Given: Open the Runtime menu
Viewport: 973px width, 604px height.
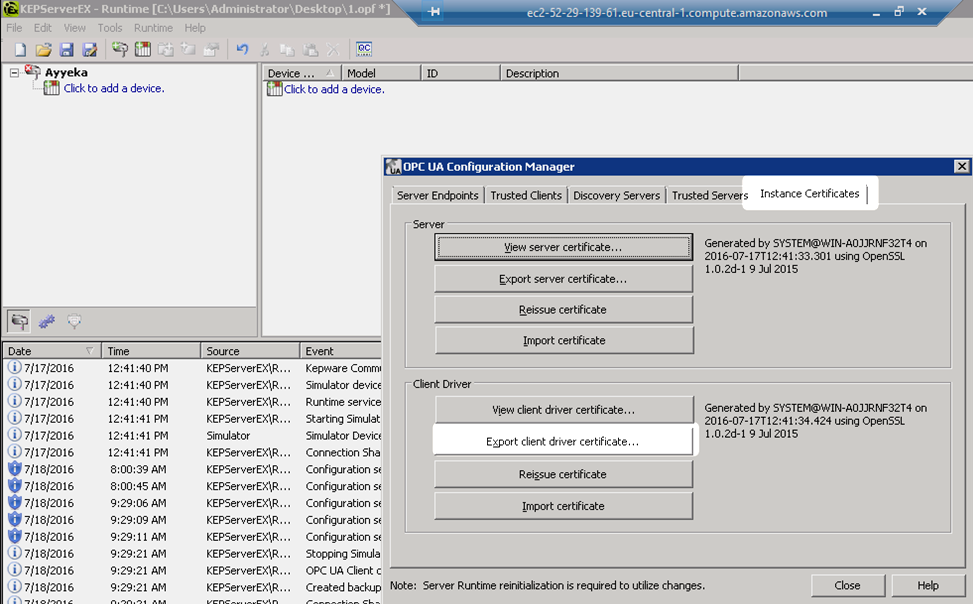Looking at the screenshot, I should pos(153,28).
